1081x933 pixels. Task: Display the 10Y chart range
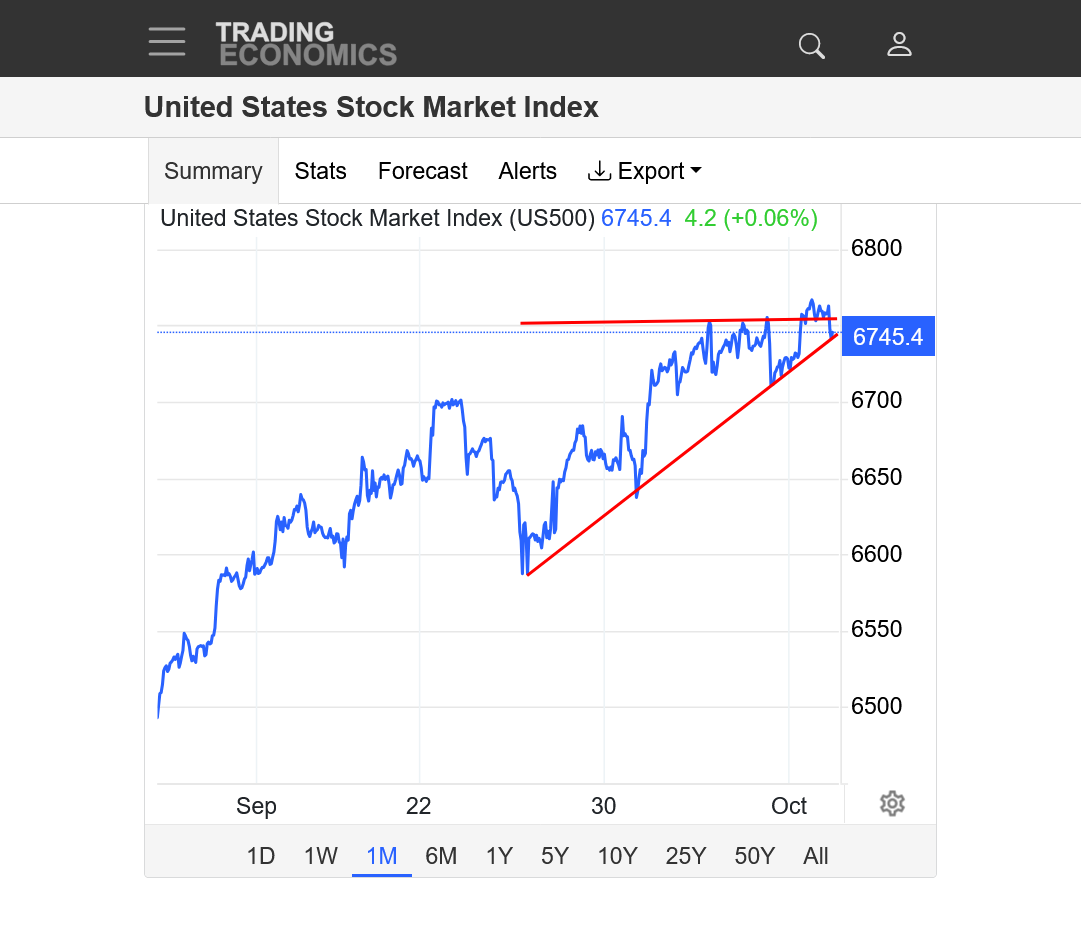617,856
